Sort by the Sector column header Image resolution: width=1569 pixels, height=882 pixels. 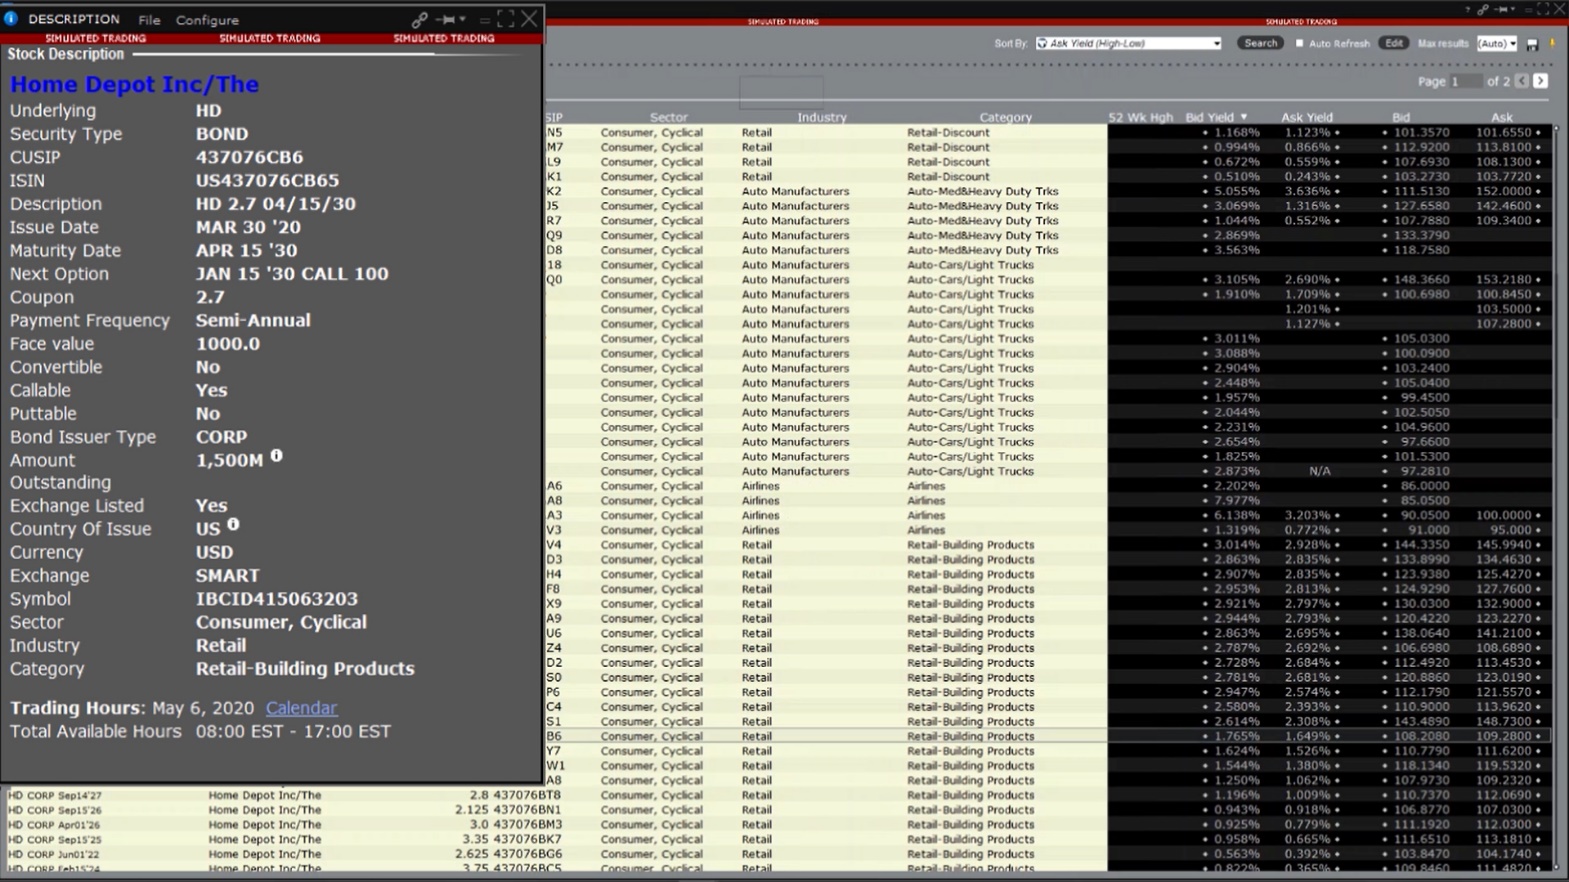point(668,117)
